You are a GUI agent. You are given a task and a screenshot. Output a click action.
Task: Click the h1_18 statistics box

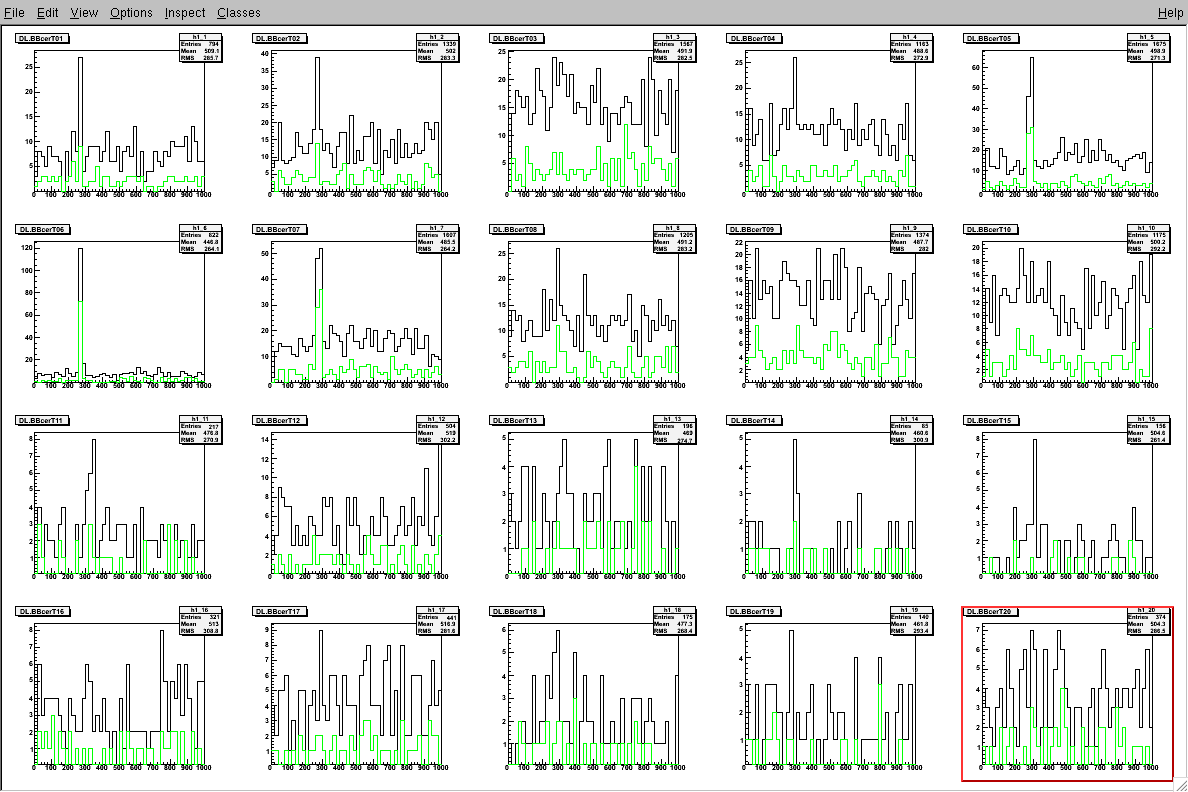click(674, 620)
